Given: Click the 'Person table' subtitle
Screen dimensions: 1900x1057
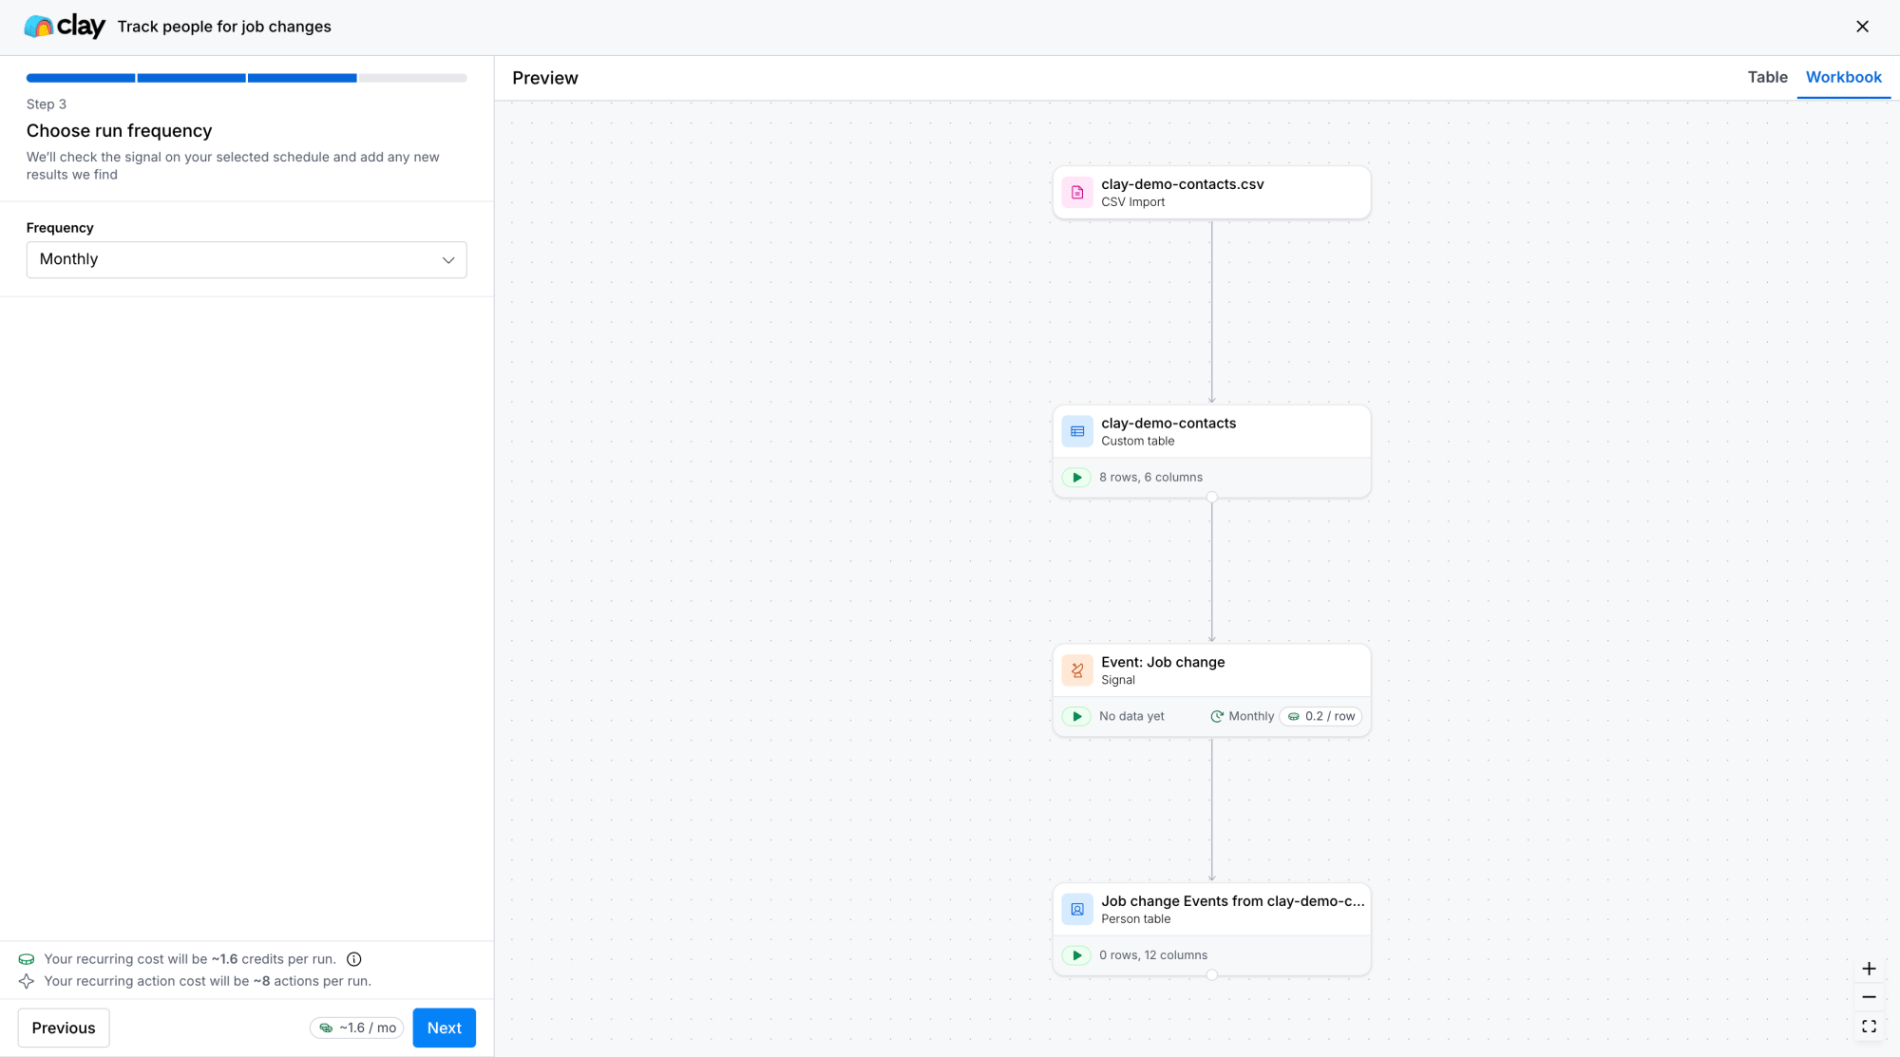Looking at the screenshot, I should point(1135,919).
